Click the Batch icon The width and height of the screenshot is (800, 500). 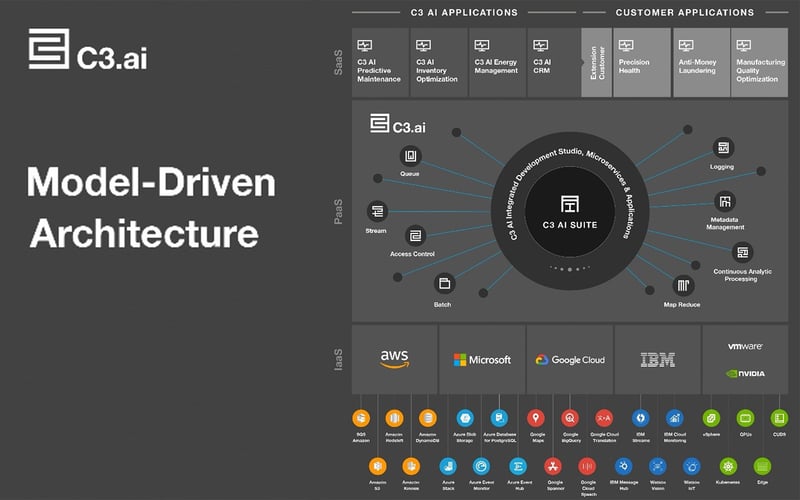pyautogui.click(x=444, y=283)
